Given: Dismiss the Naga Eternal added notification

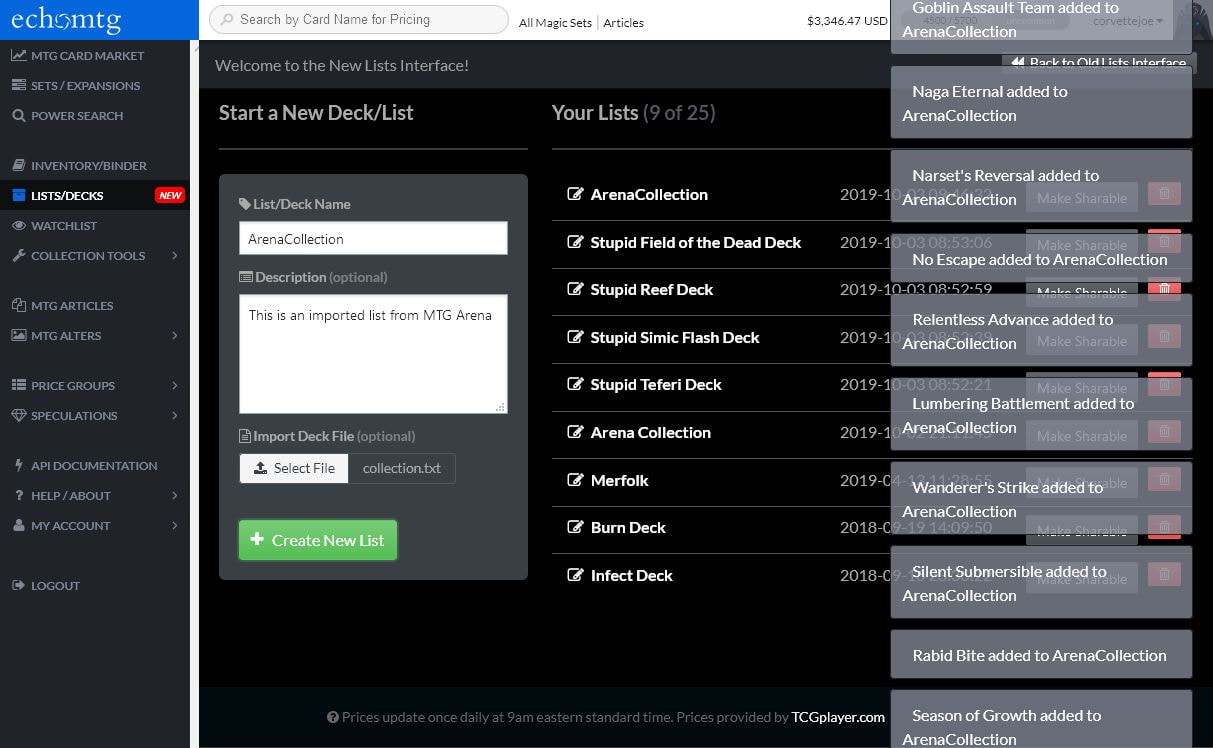Looking at the screenshot, I should point(1041,102).
